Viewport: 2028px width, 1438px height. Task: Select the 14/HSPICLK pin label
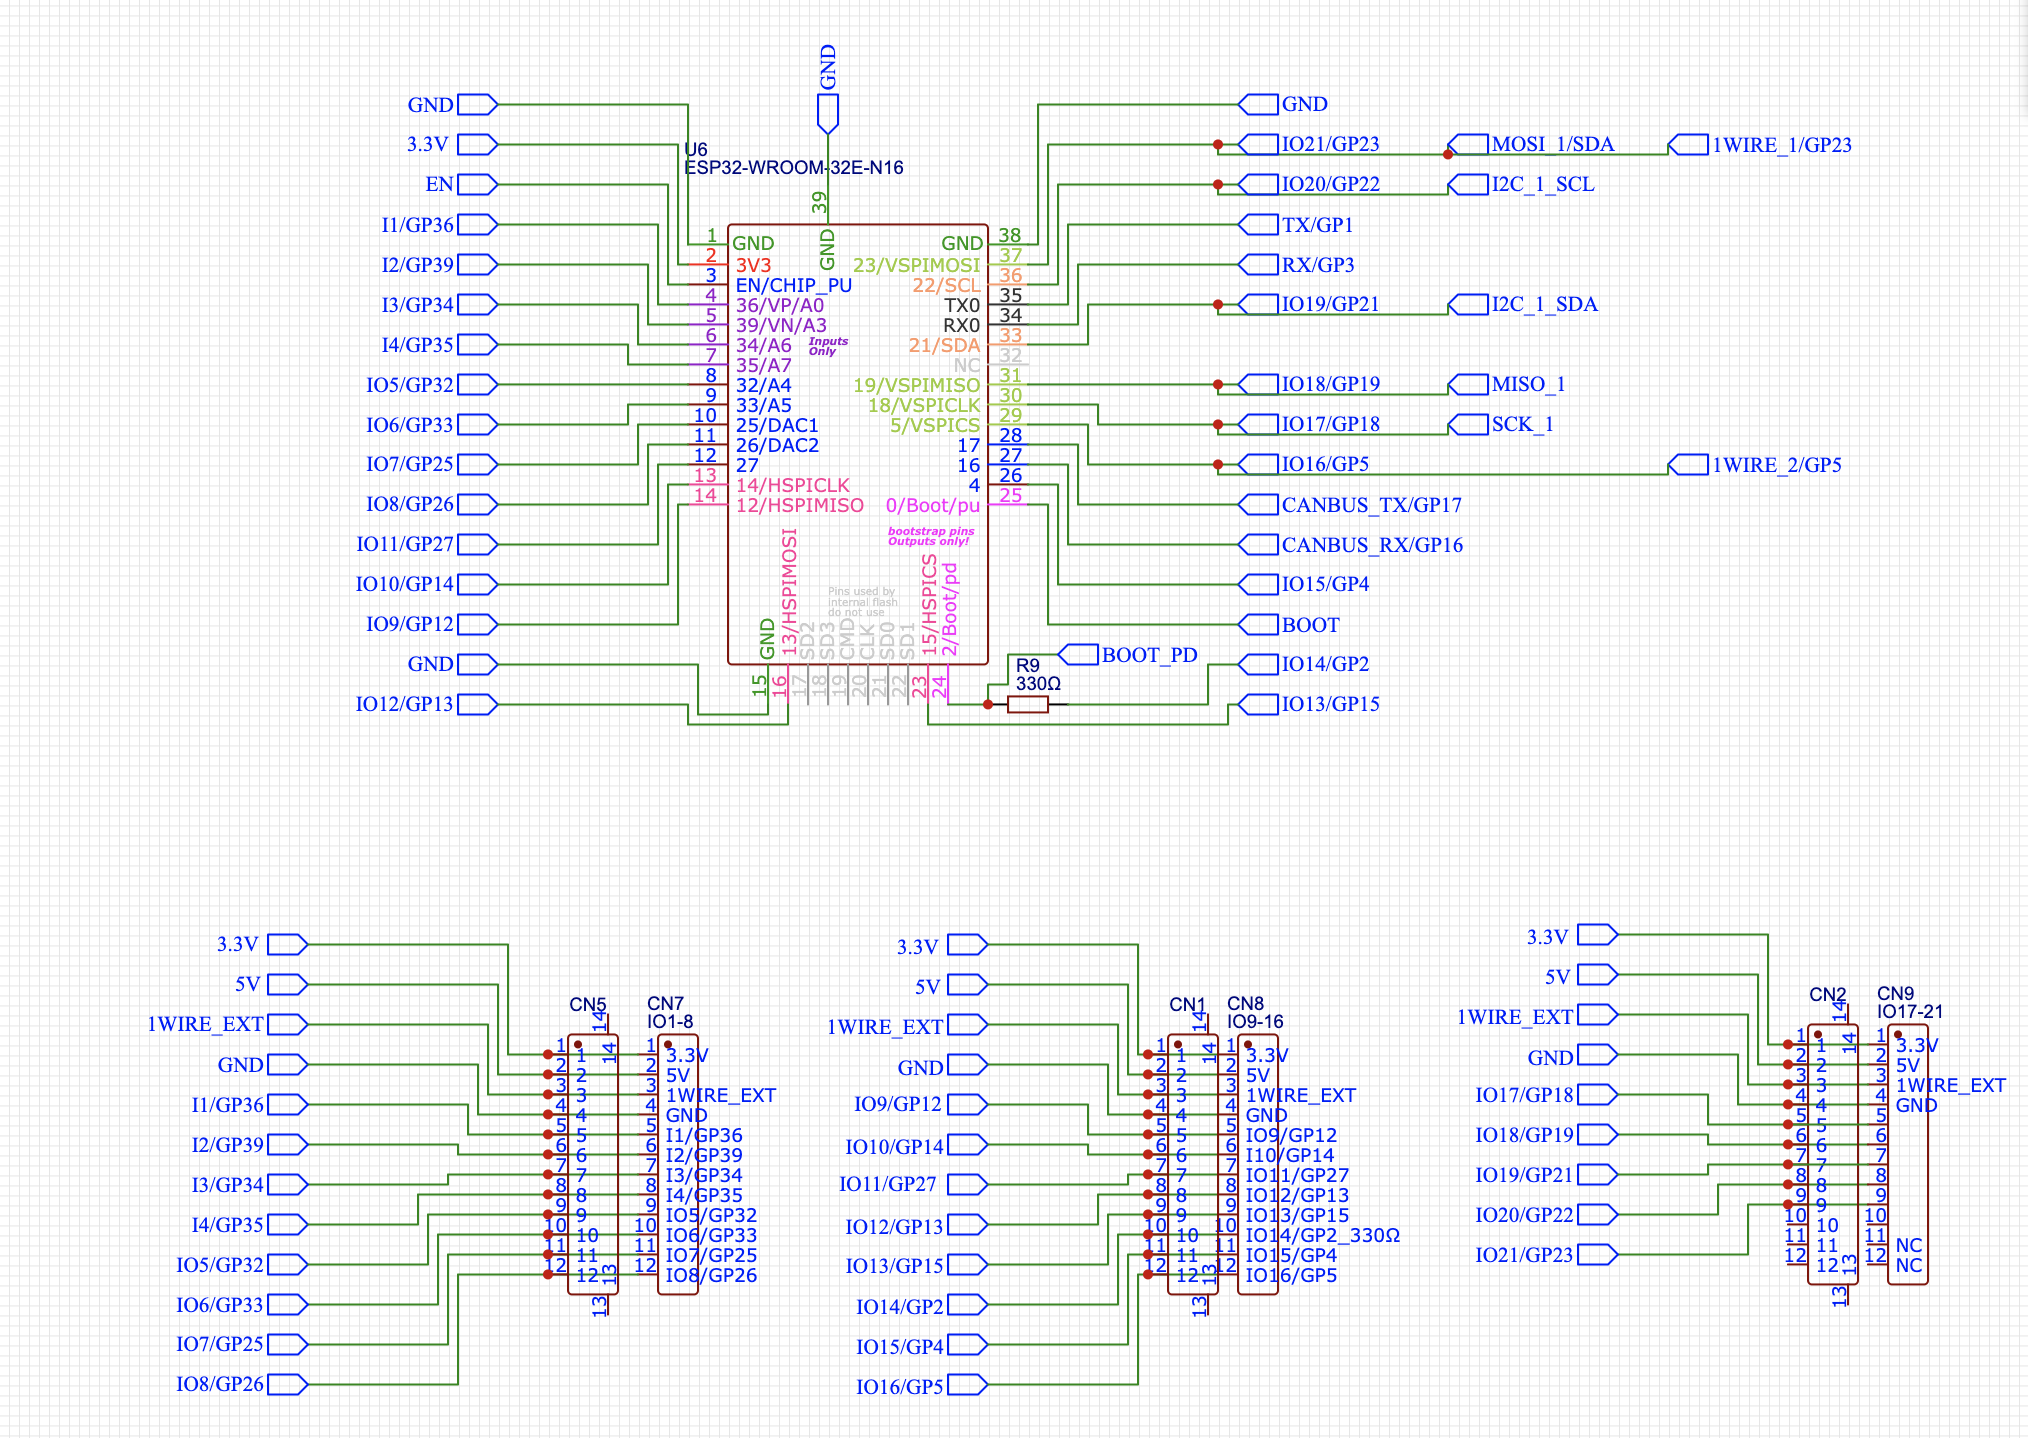pyautogui.click(x=792, y=485)
